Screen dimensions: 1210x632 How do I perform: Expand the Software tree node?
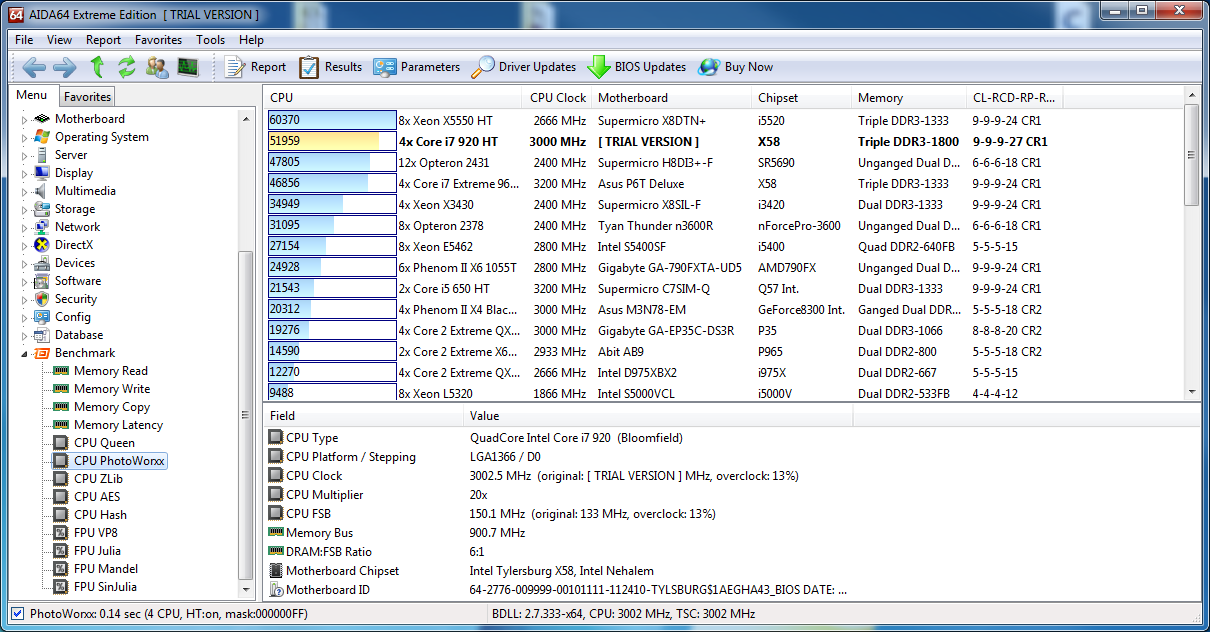[x=24, y=281]
